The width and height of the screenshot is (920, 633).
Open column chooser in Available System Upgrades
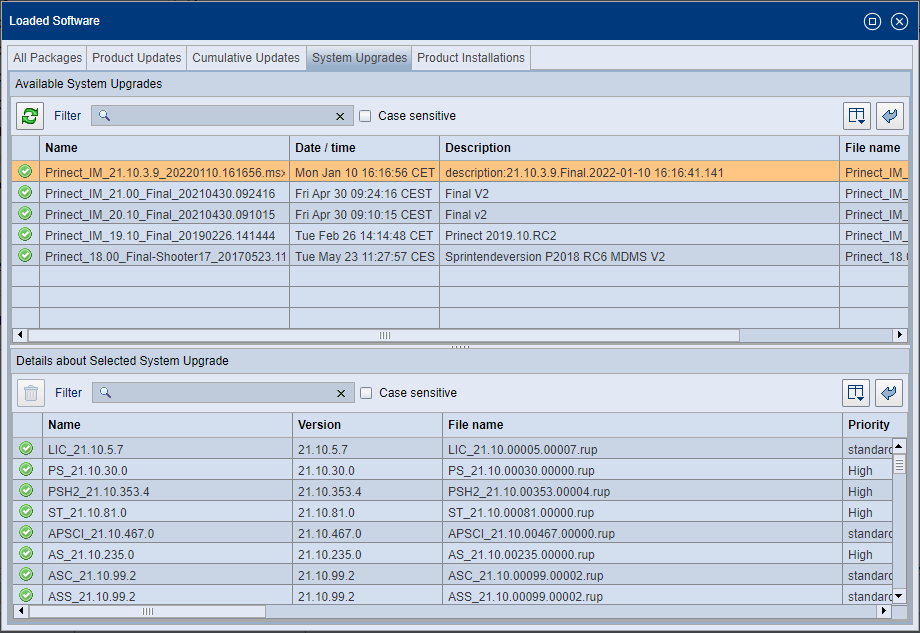coord(857,116)
